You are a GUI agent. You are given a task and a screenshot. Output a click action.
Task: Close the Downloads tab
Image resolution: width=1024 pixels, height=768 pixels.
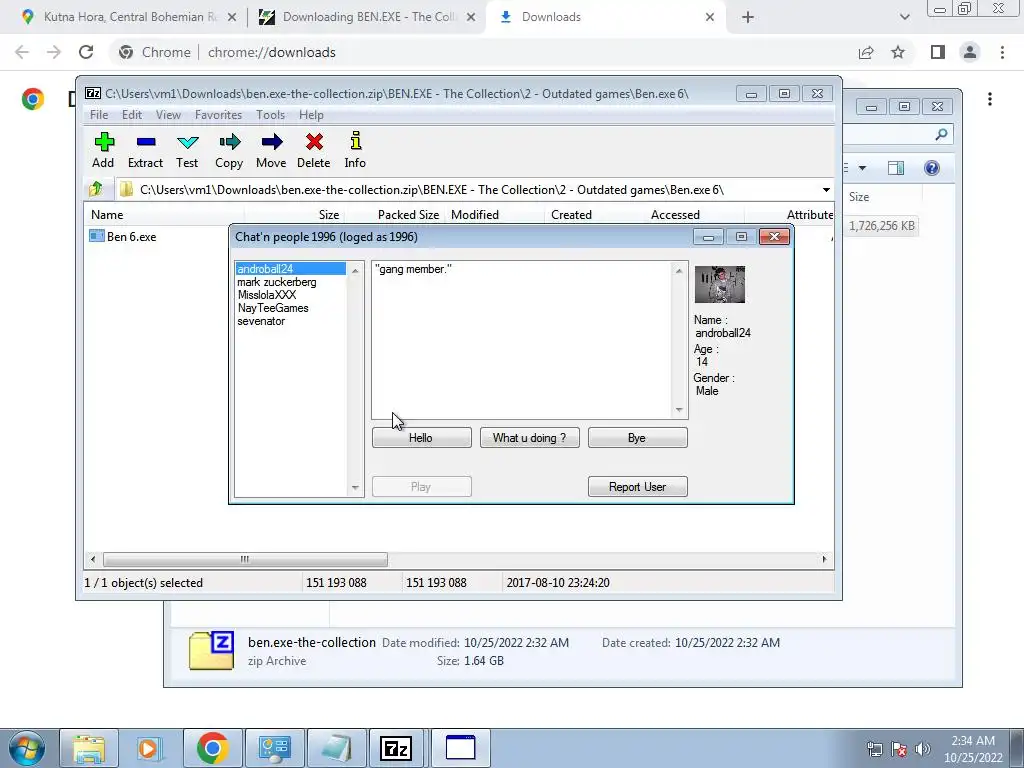(710, 17)
